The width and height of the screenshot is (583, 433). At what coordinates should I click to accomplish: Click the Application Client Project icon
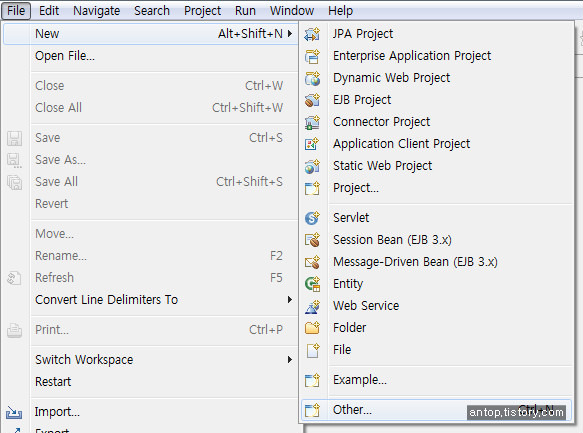(312, 144)
